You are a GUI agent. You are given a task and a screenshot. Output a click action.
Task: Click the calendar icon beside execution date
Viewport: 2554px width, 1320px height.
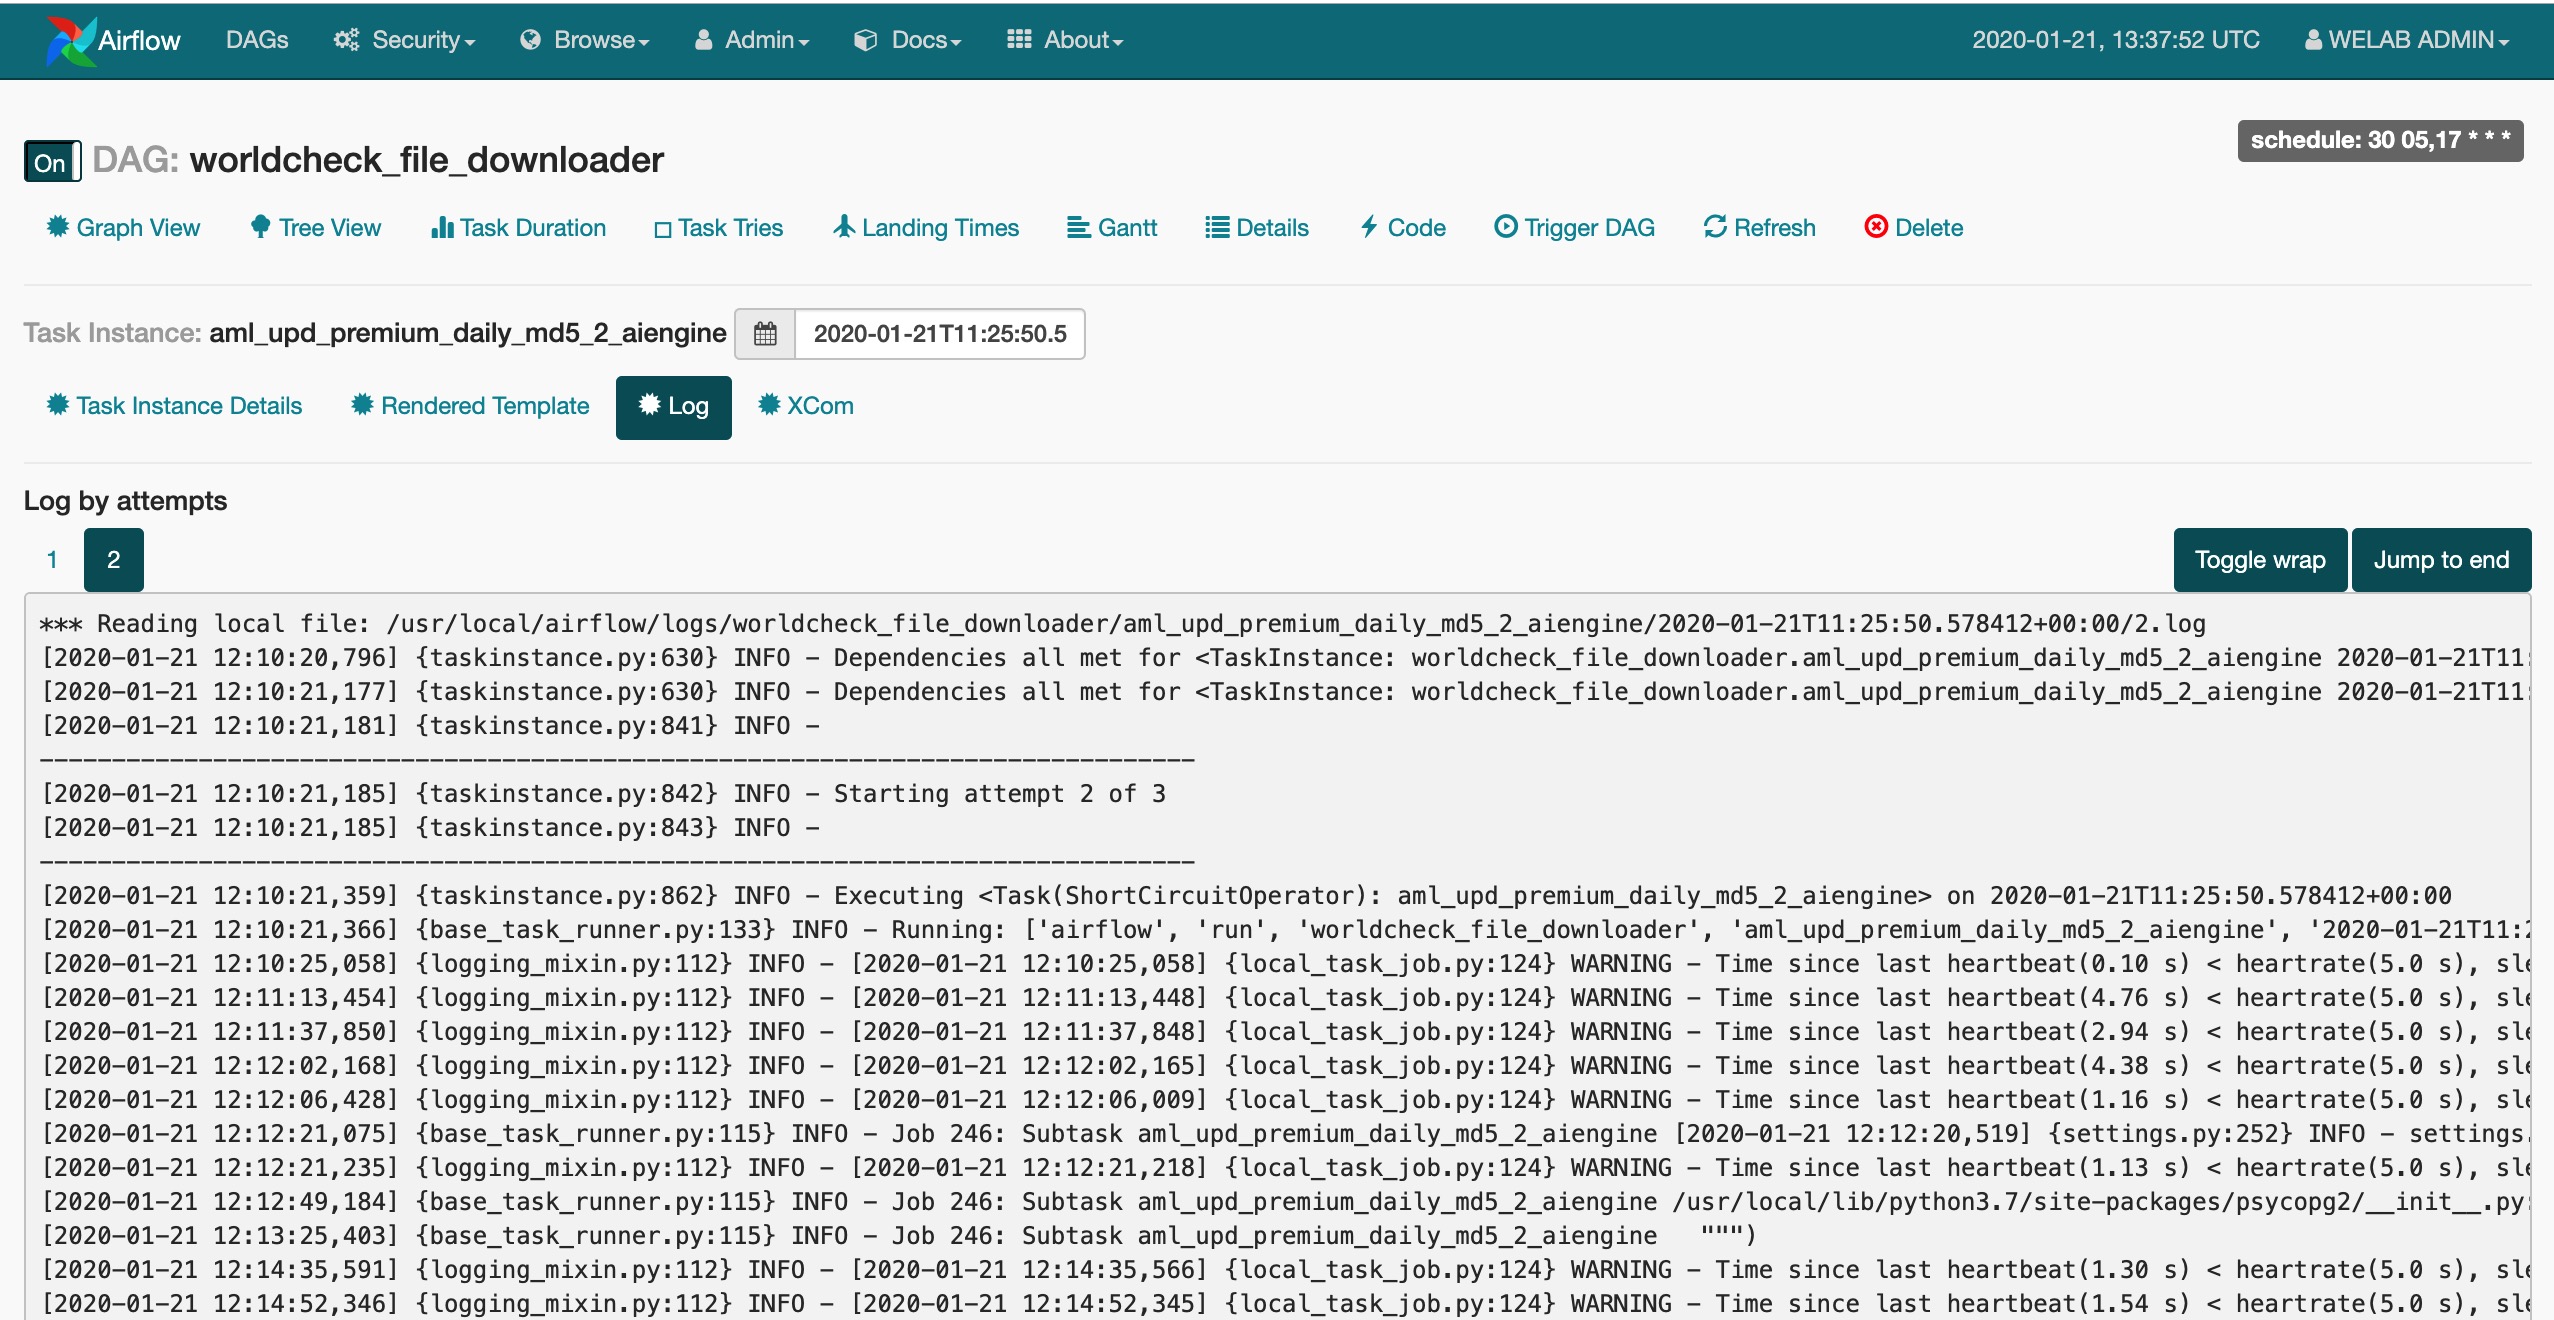765,334
